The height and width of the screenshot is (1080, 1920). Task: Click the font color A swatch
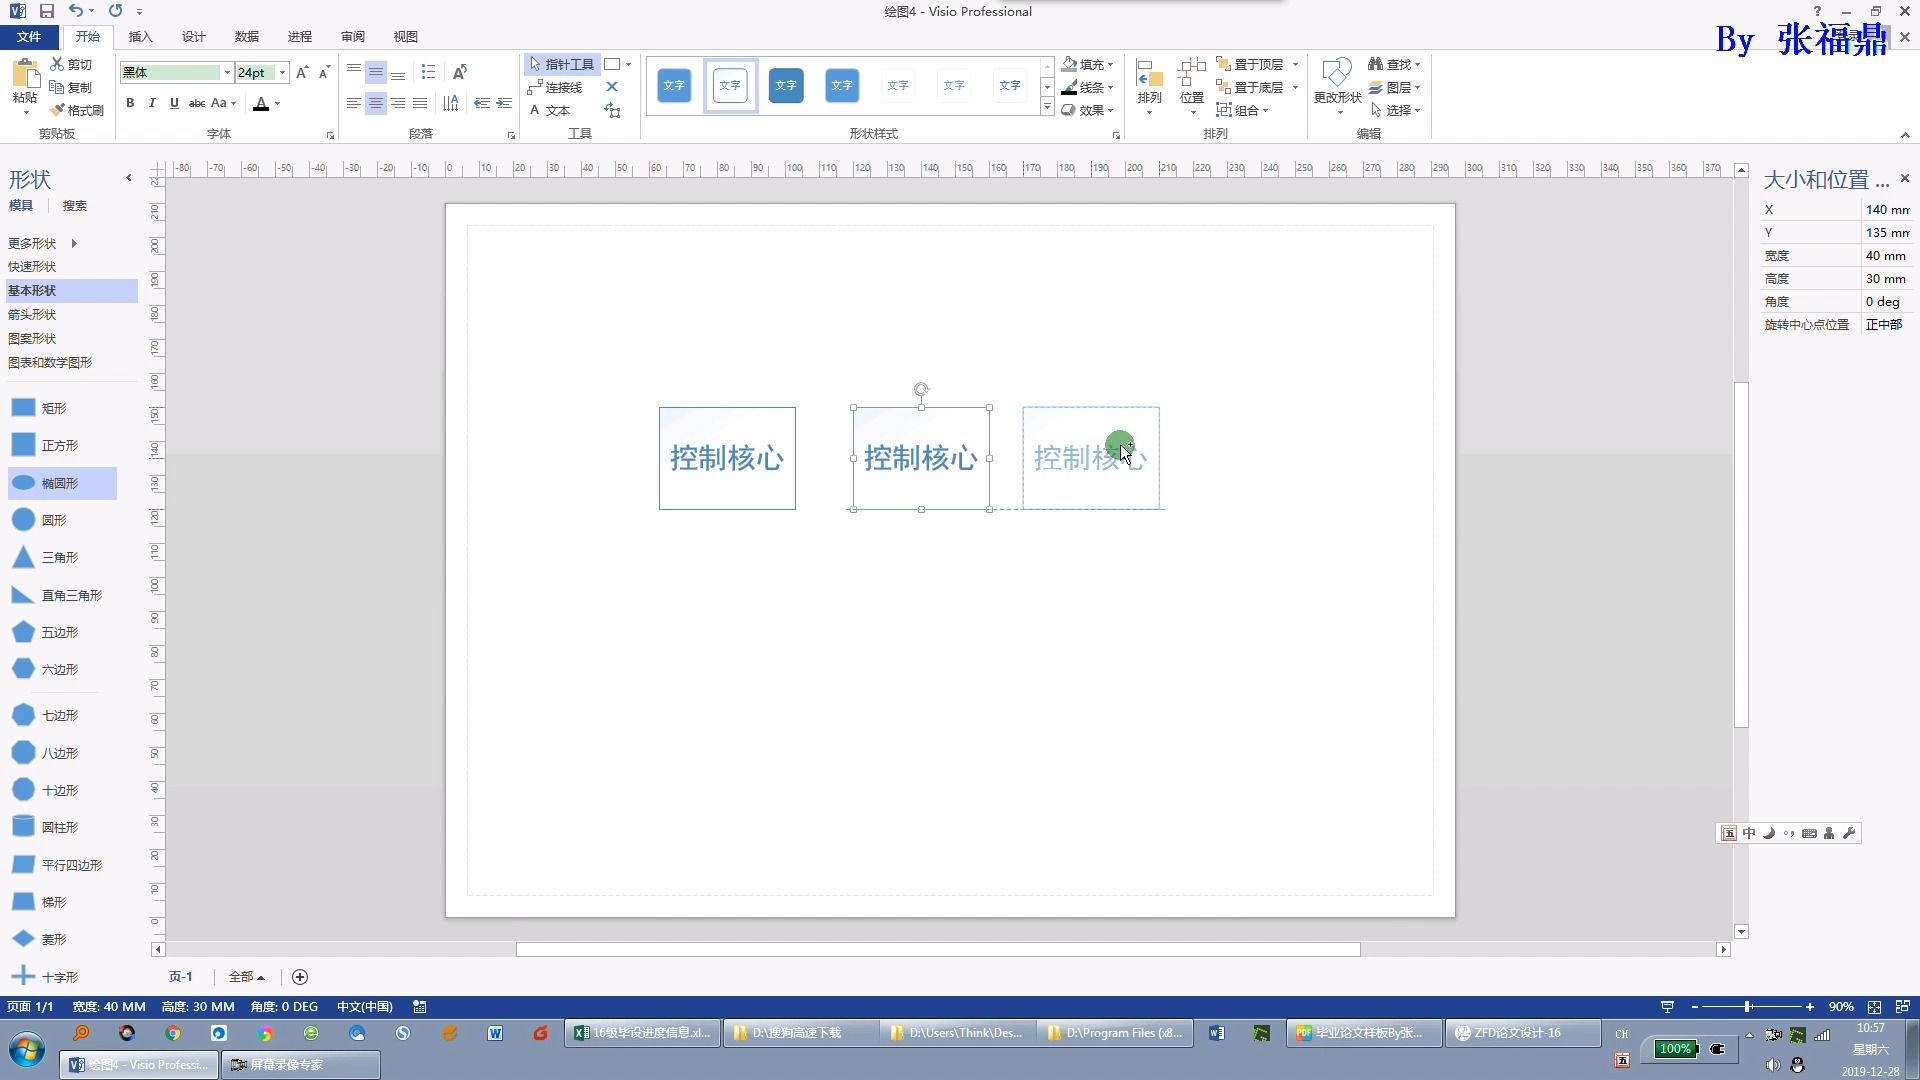click(x=261, y=103)
